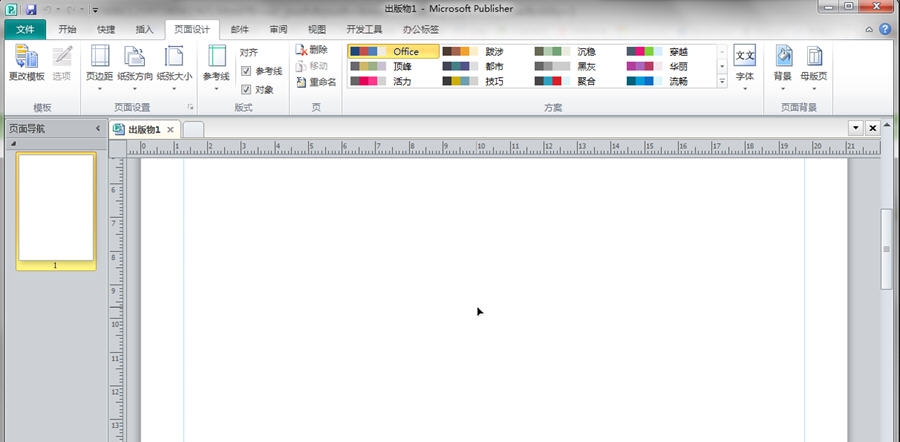The image size is (900, 442).
Task: Click the vertical scrollbar thumb
Action: (x=886, y=249)
